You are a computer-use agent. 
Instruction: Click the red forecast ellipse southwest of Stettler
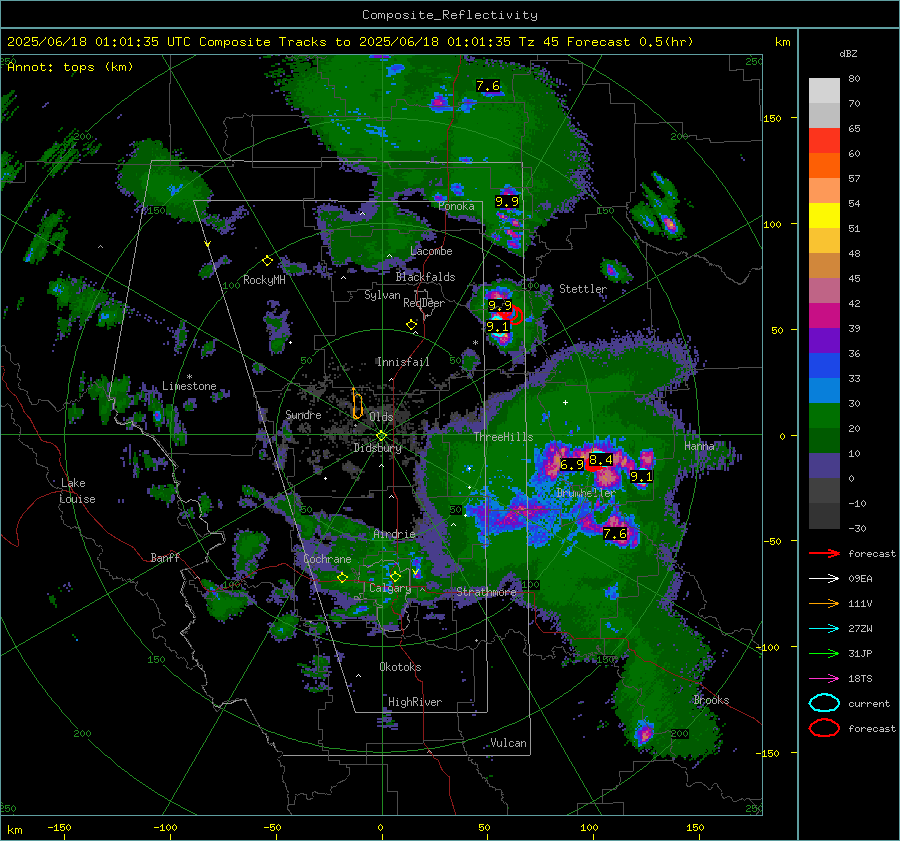(514, 315)
